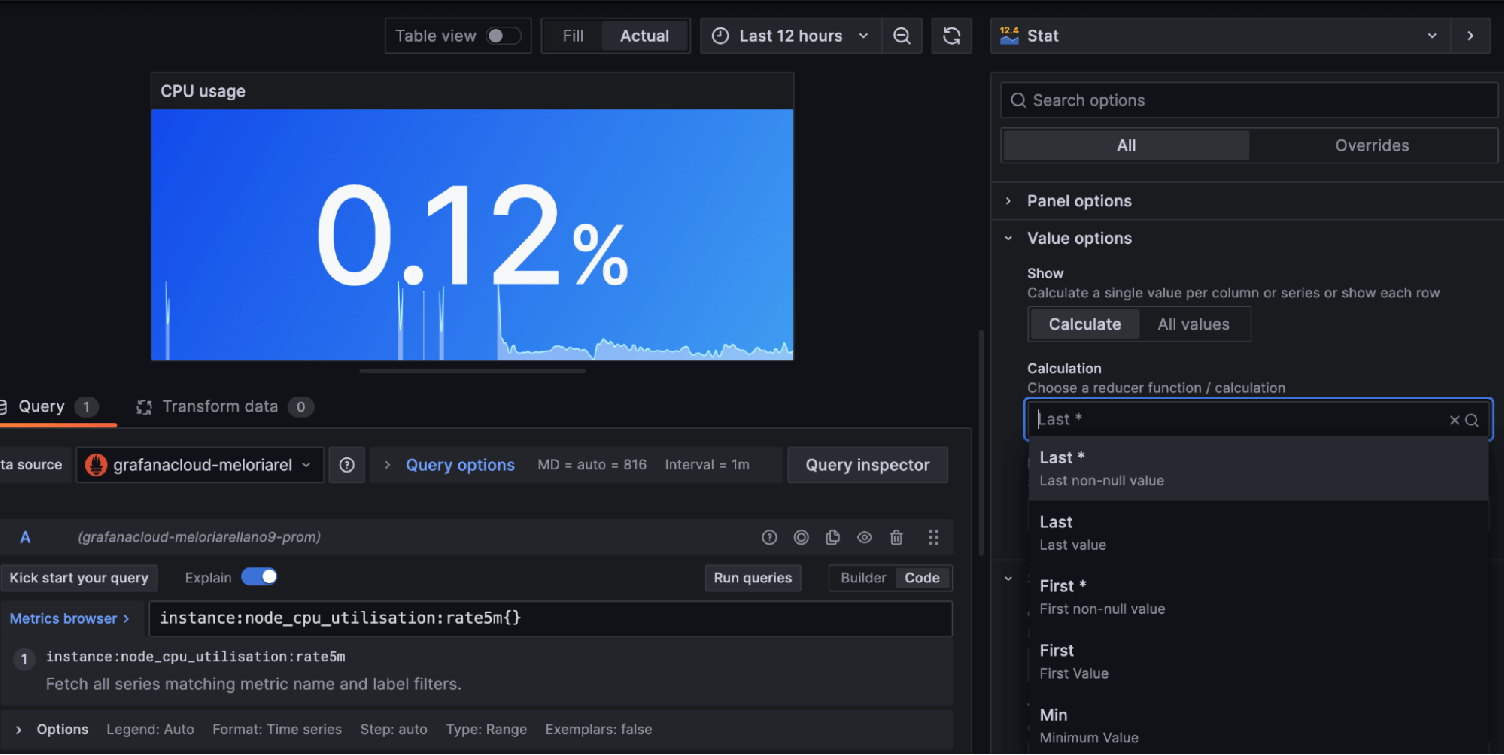Expand the Panel options section
This screenshot has height=755, width=1504.
tap(1079, 201)
